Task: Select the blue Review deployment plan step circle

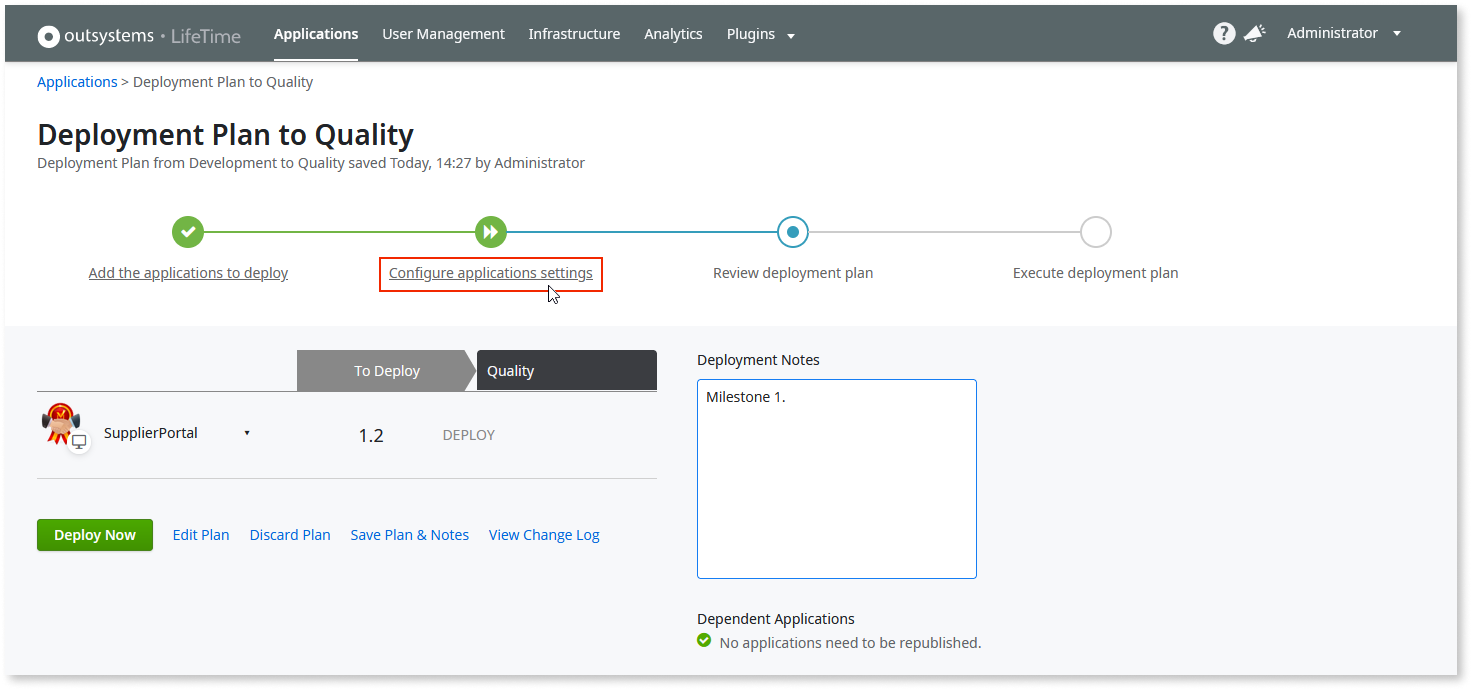Action: pyautogui.click(x=793, y=231)
